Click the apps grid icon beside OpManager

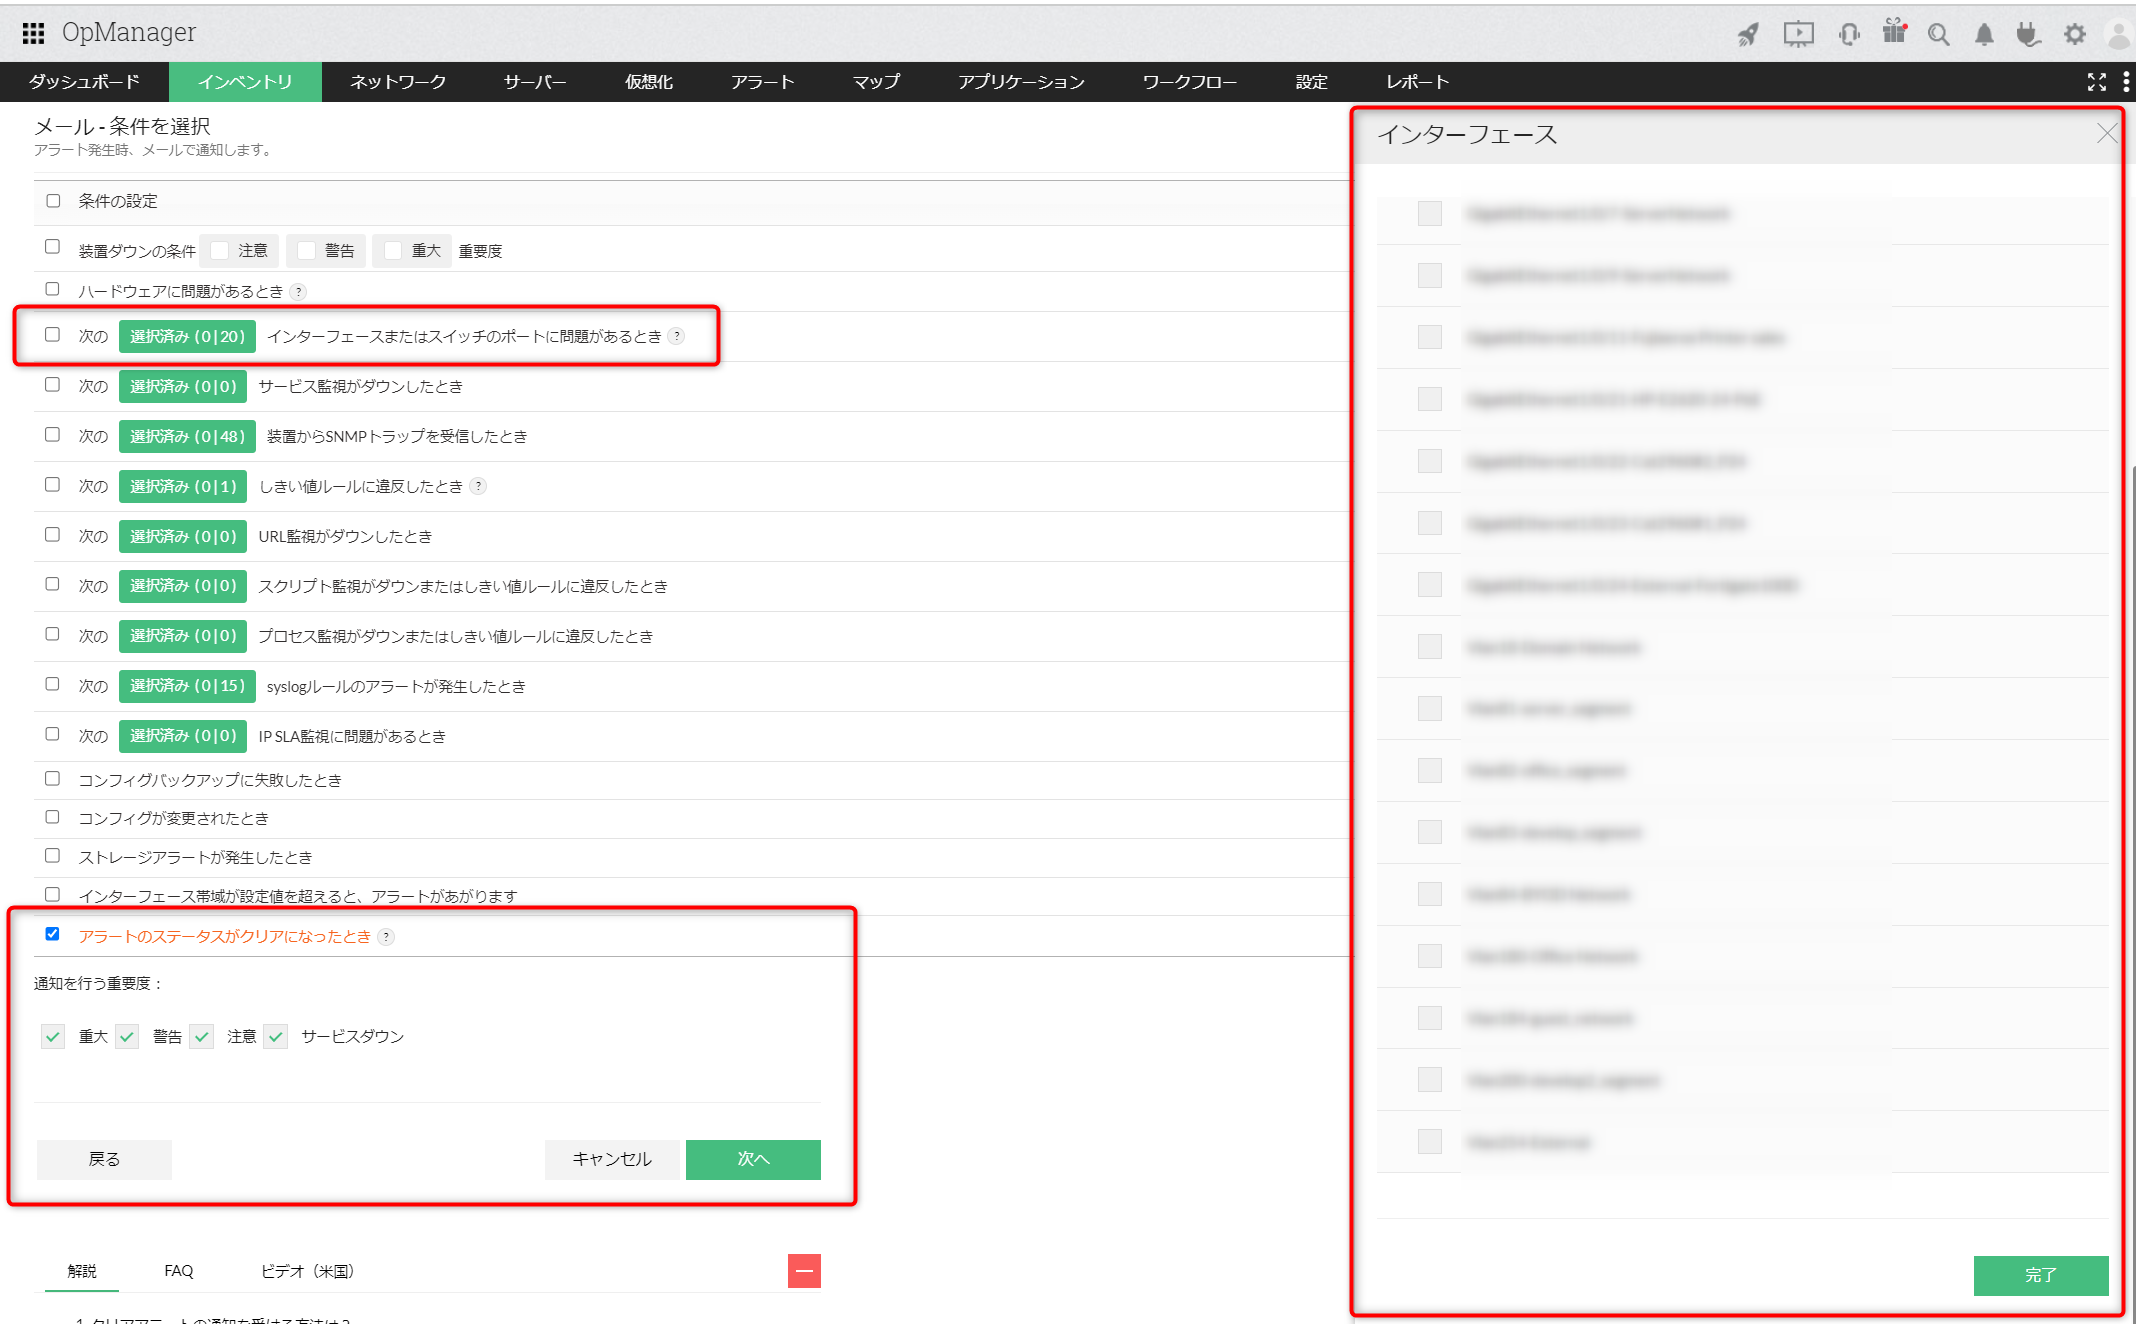(x=33, y=33)
